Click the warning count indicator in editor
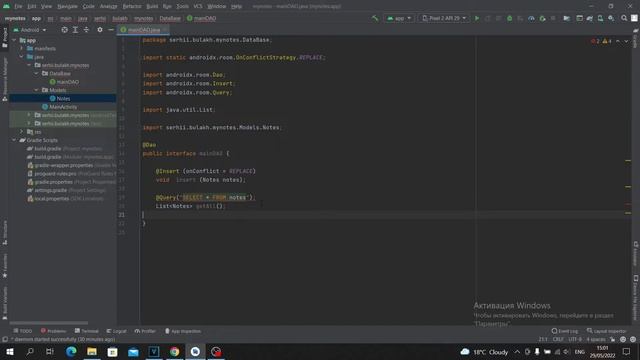The width and height of the screenshot is (640, 360). tap(607, 41)
